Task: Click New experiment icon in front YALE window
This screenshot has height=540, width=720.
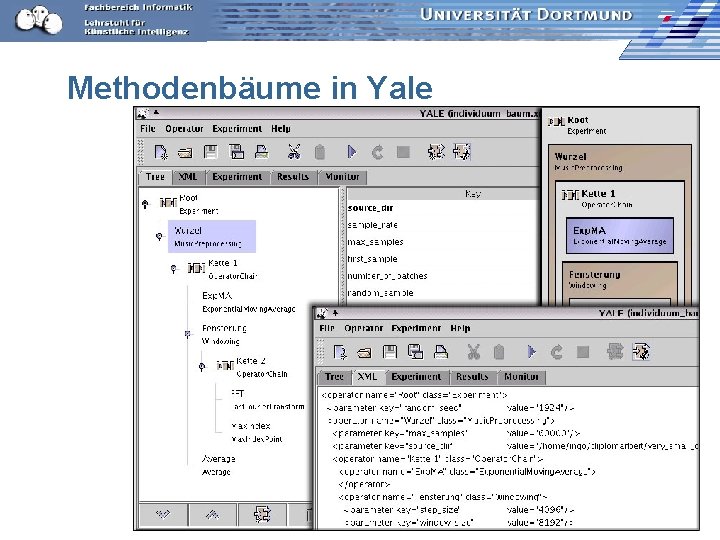Action: (340, 352)
